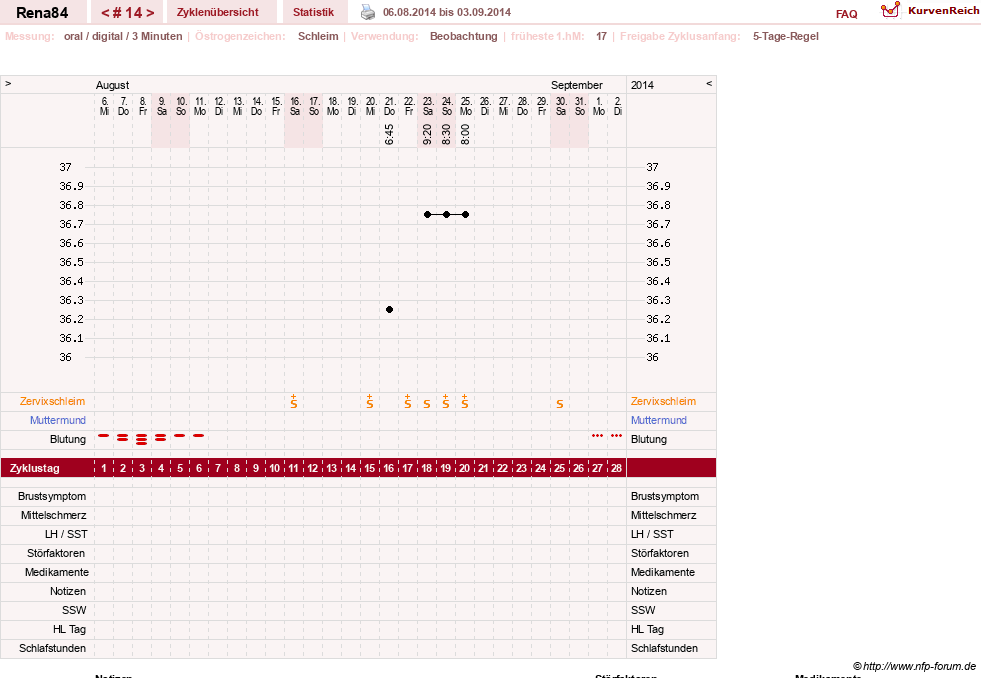Open the Zyklenübersicht tab
The width and height of the screenshot is (981, 678).
click(218, 12)
